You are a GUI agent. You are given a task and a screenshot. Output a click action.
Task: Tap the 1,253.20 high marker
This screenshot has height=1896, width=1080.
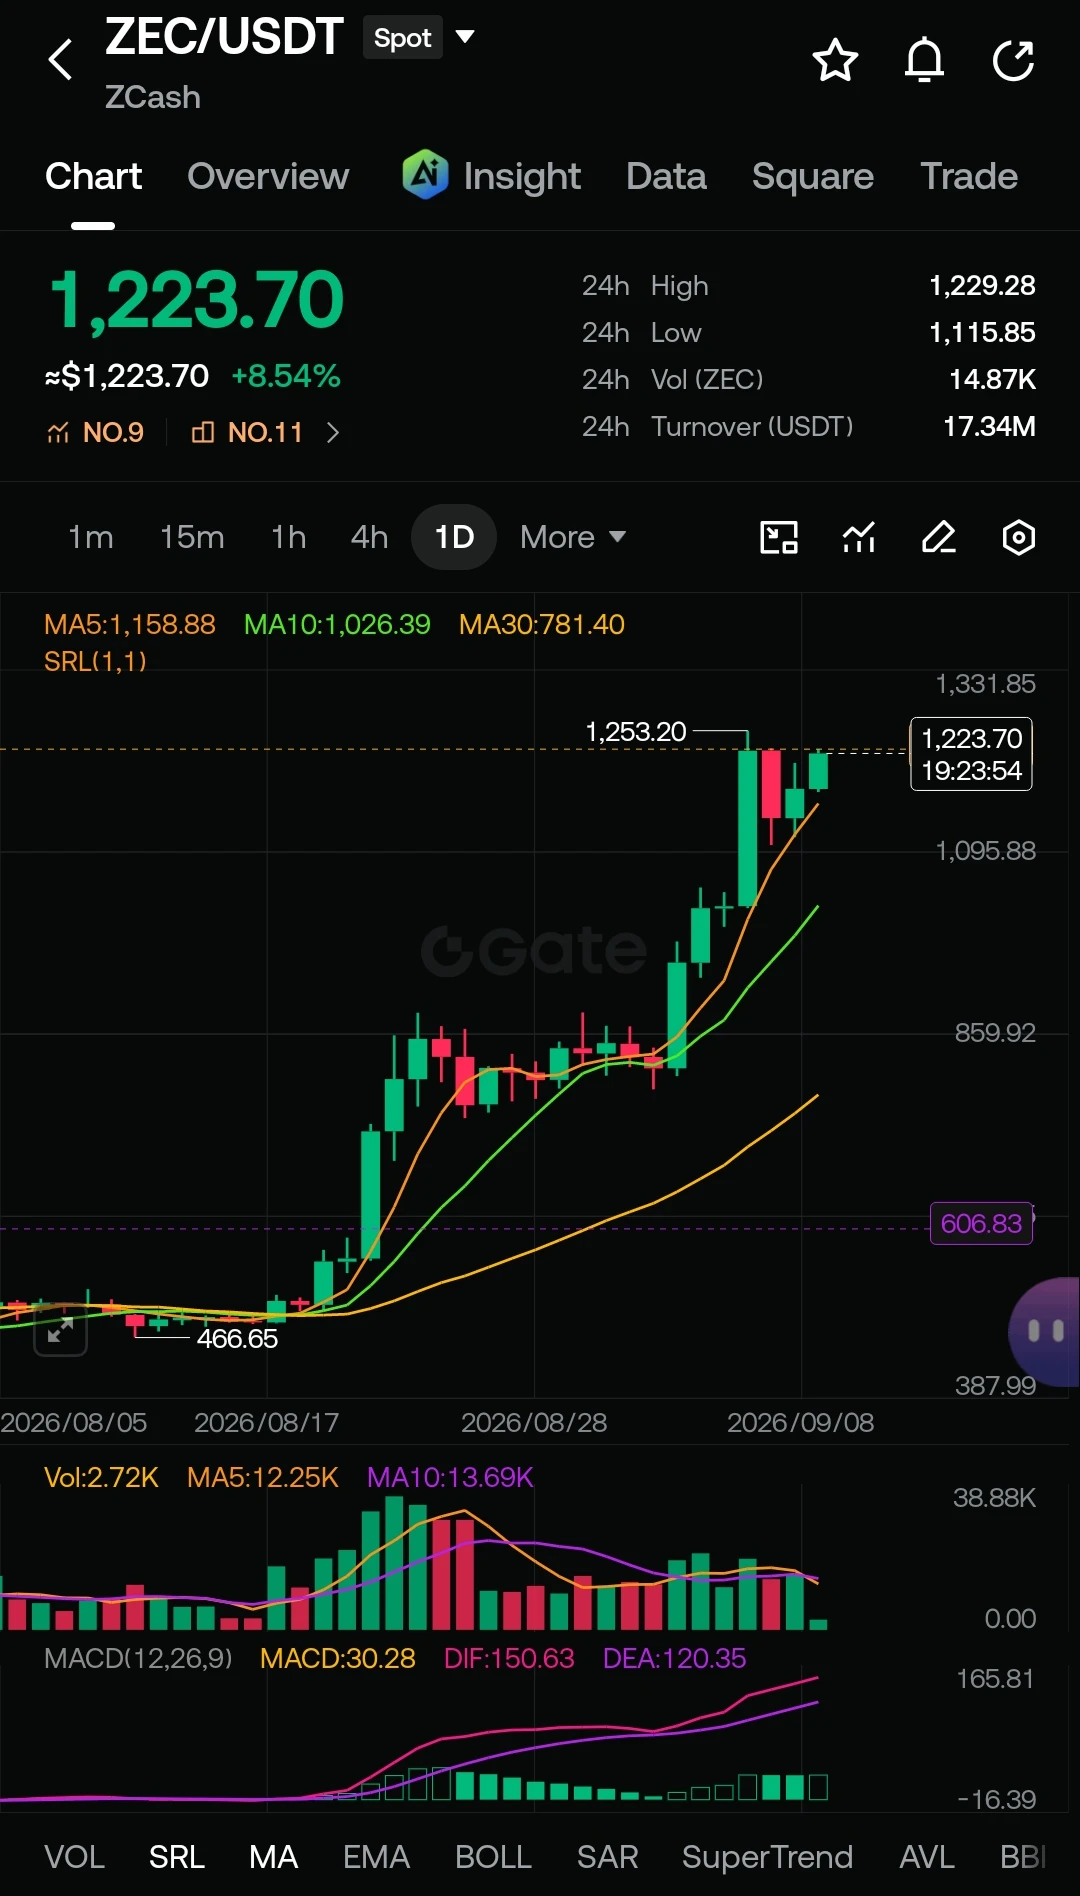pyautogui.click(x=636, y=731)
